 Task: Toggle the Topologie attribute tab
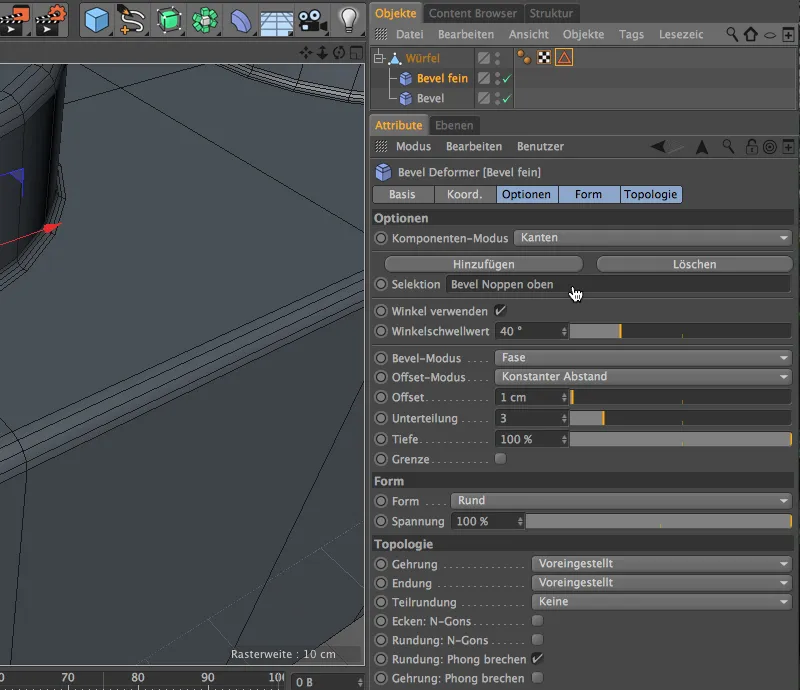coord(651,194)
